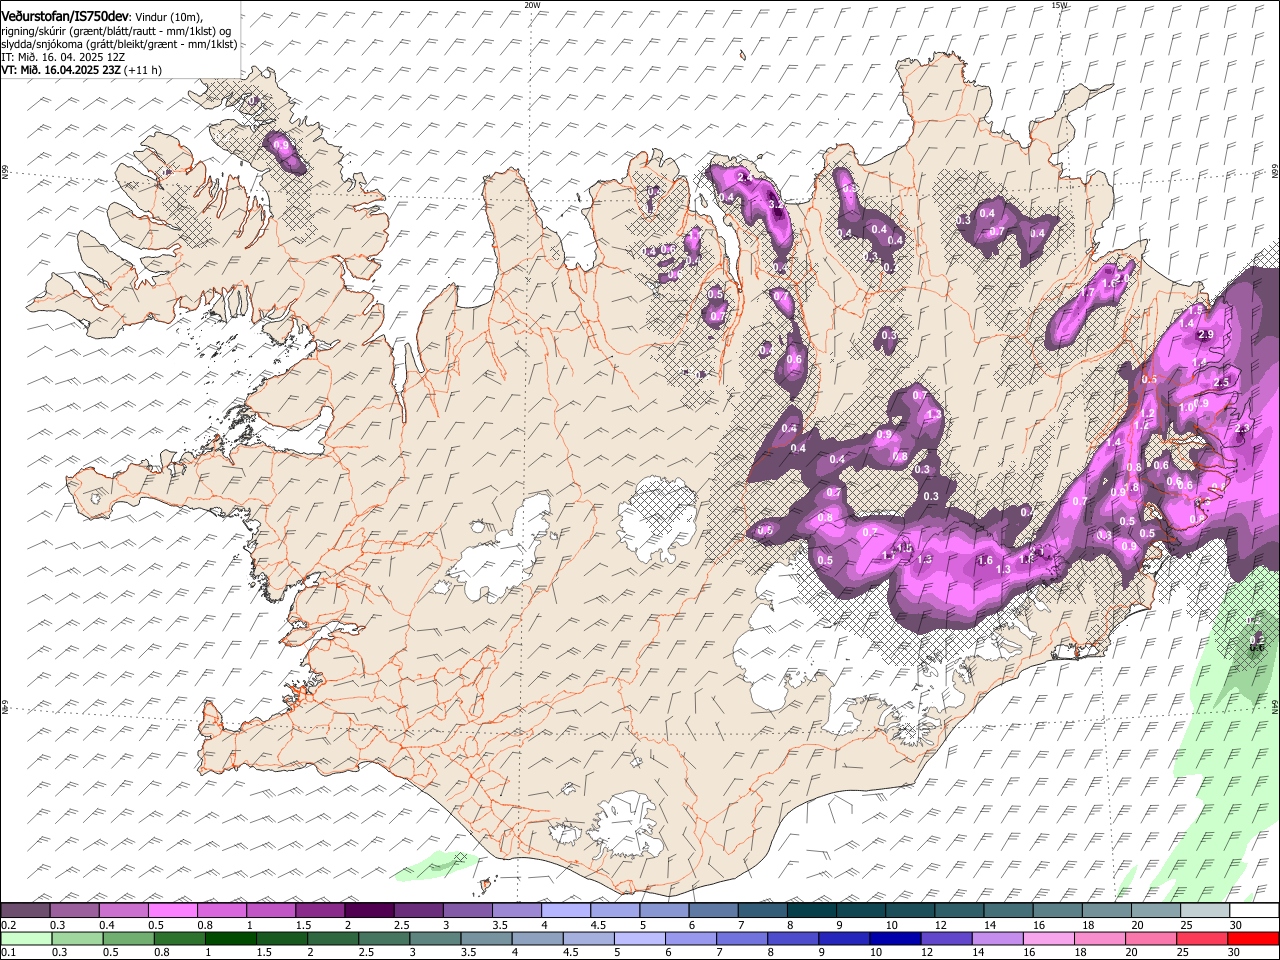Select the lower legend swatch between 25 and 30
Viewport: 1280px width, 960px height.
(1201, 938)
